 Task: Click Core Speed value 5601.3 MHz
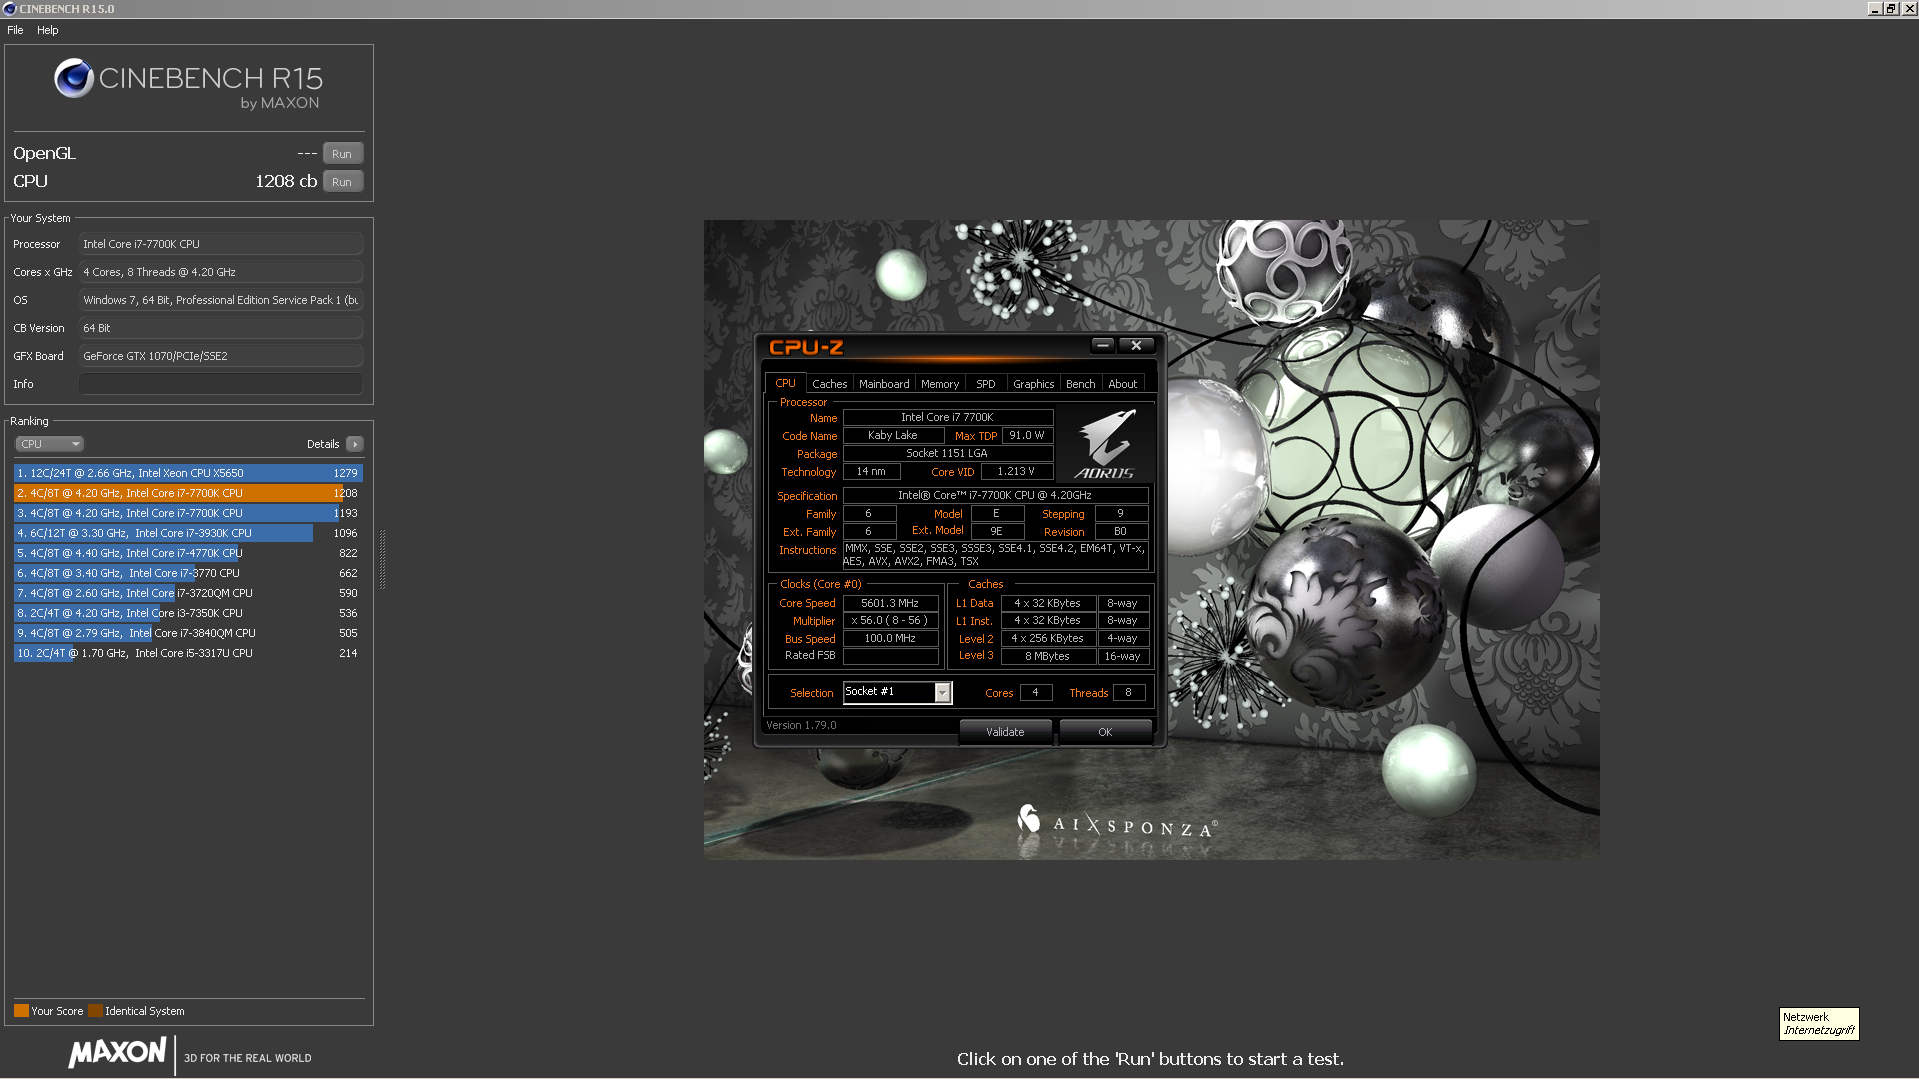890,603
